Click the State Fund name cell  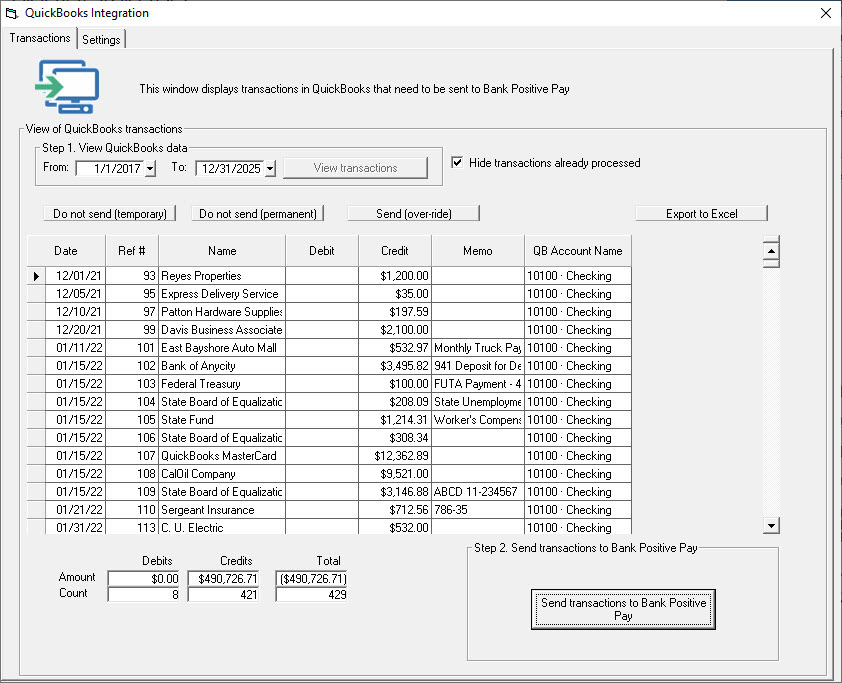click(x=222, y=420)
